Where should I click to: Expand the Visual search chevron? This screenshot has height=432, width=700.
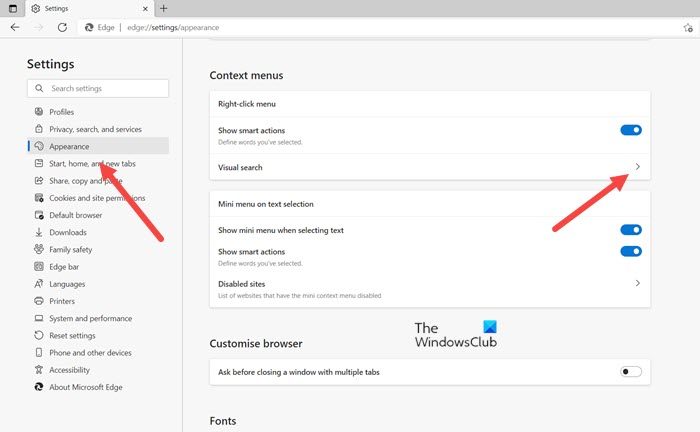tap(638, 167)
